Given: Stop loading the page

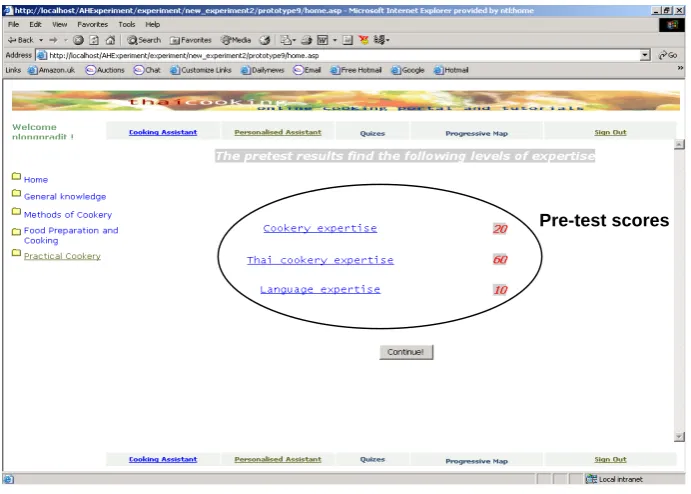Looking at the screenshot, I should [x=78, y=40].
